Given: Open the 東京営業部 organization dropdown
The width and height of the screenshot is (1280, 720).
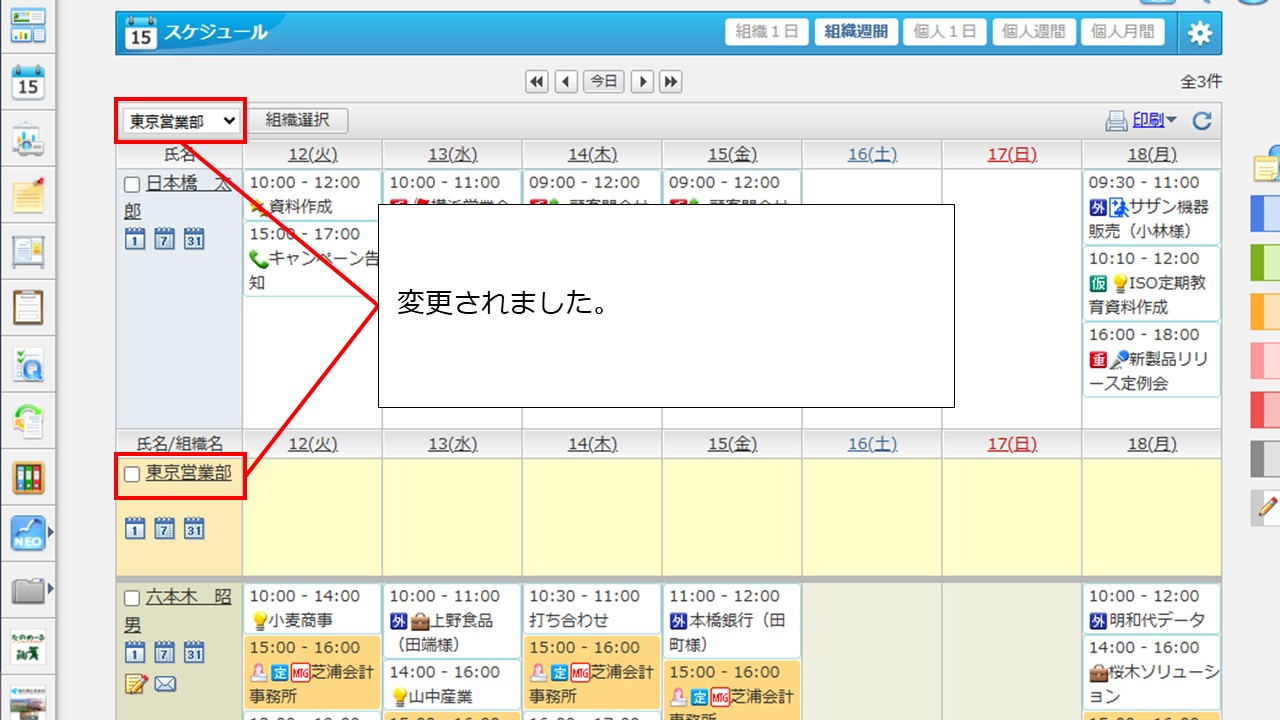Looking at the screenshot, I should tap(181, 121).
